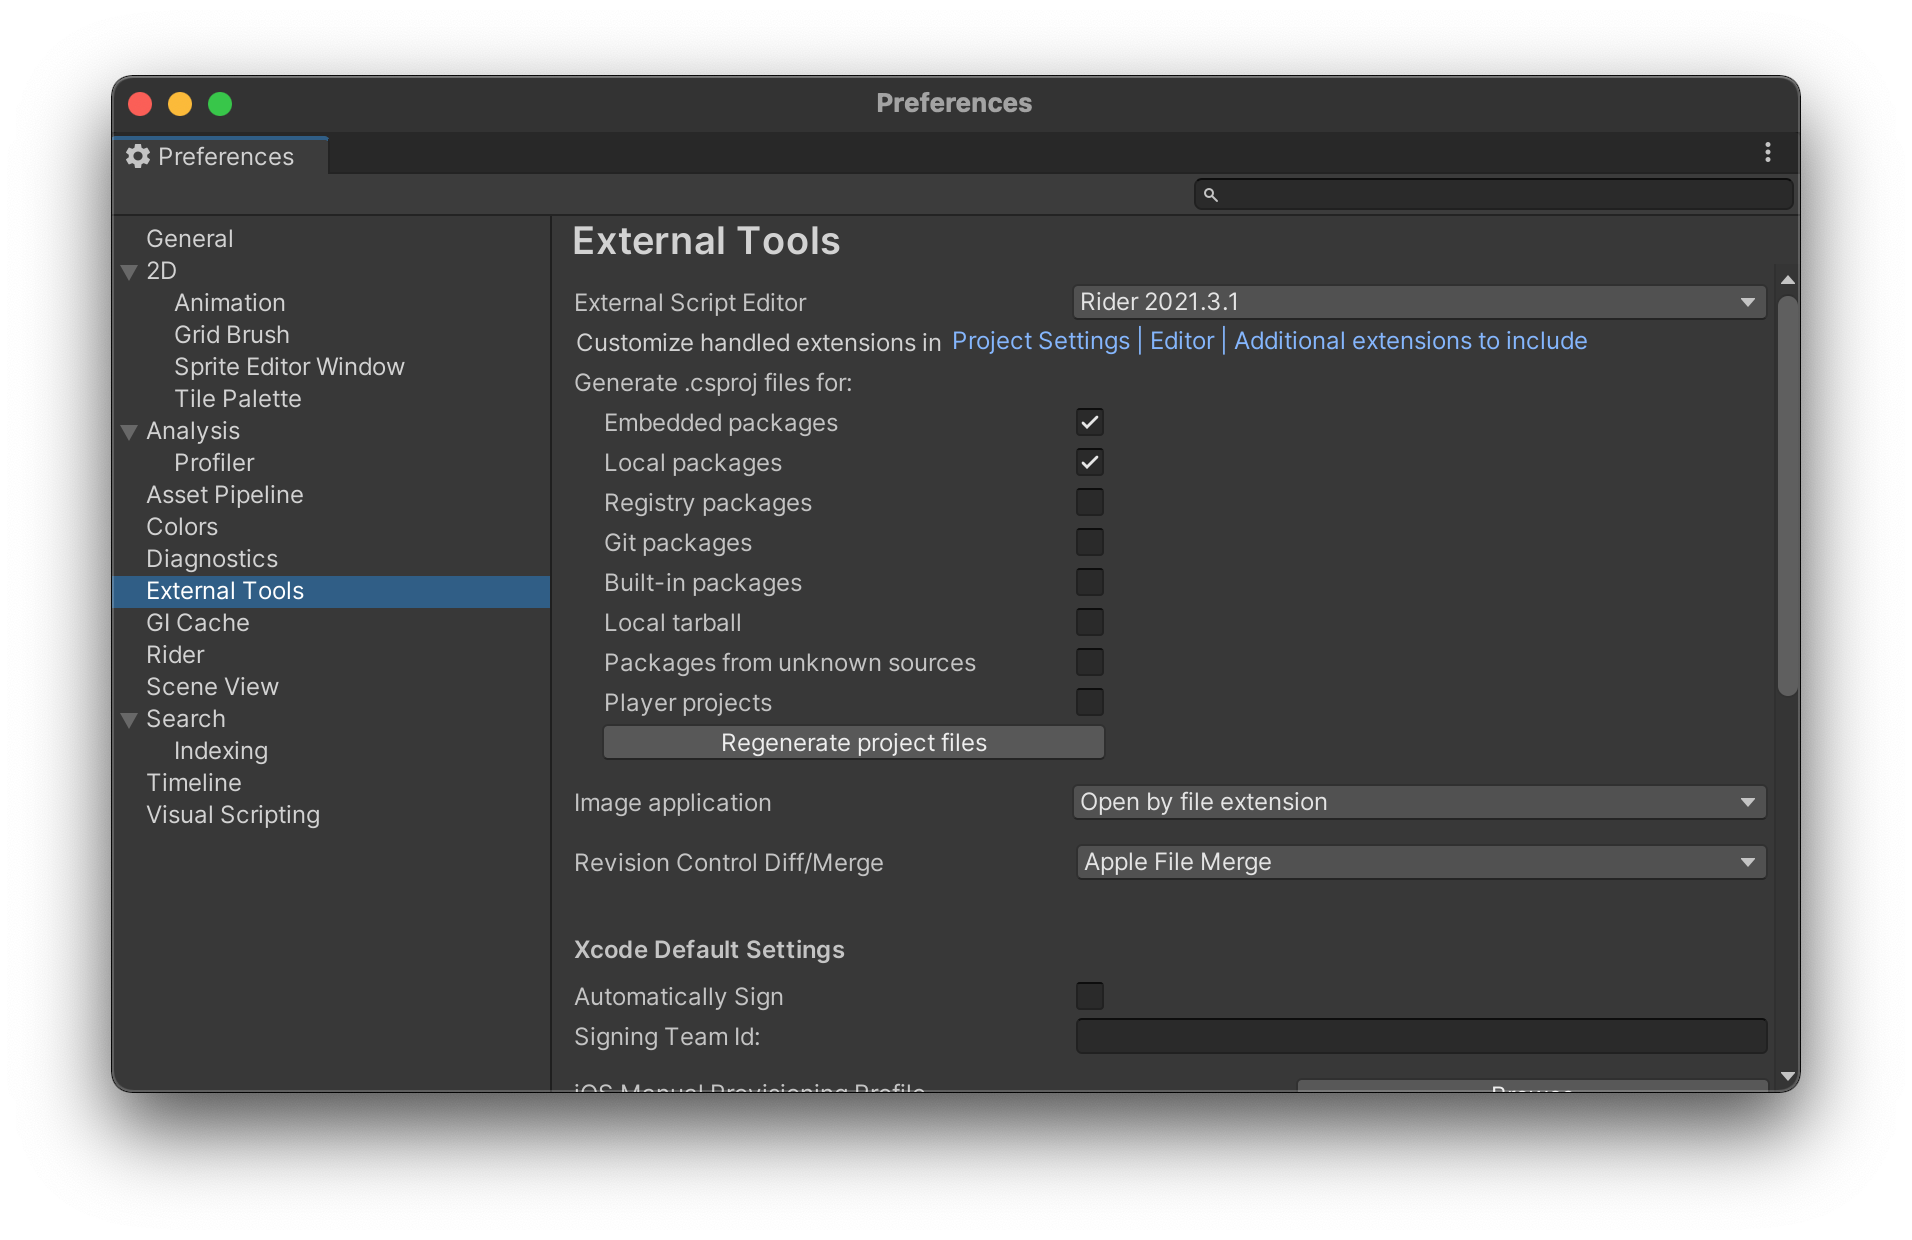Open the three-dot window options menu

pyautogui.click(x=1767, y=152)
